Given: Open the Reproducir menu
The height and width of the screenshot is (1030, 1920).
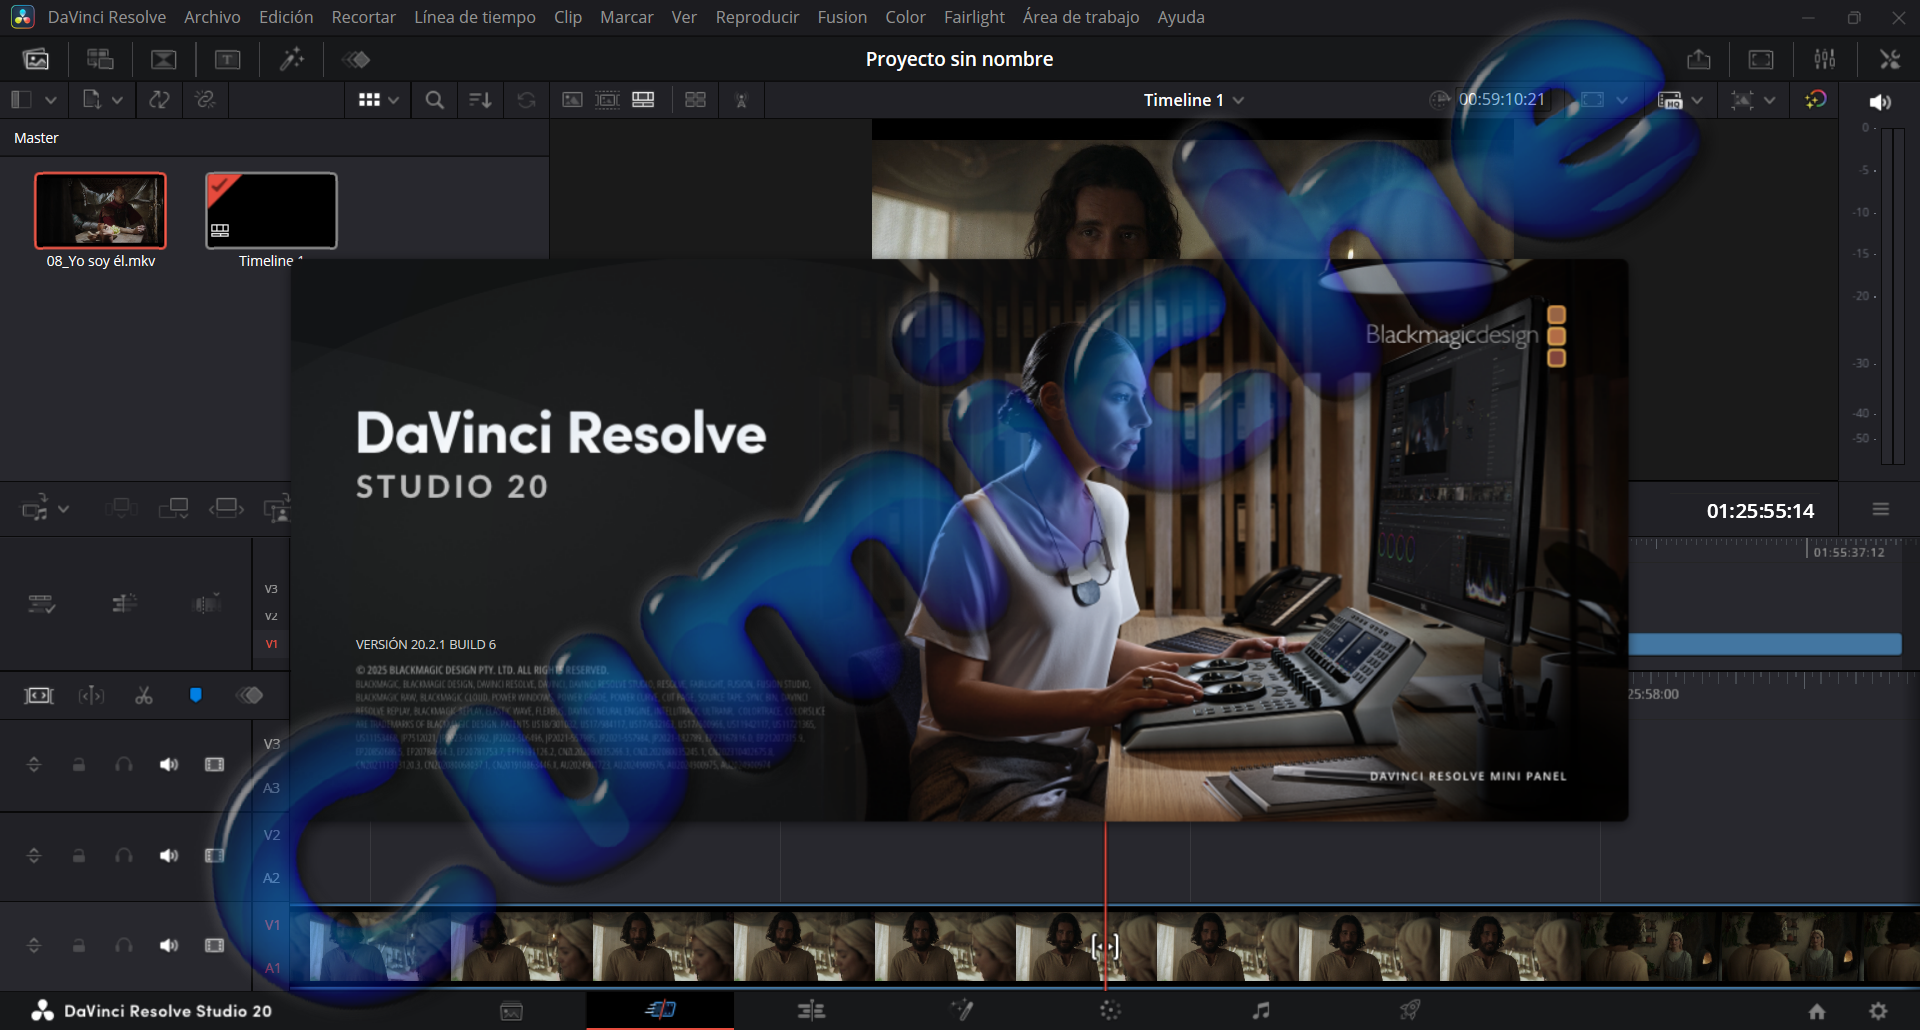Looking at the screenshot, I should [757, 17].
